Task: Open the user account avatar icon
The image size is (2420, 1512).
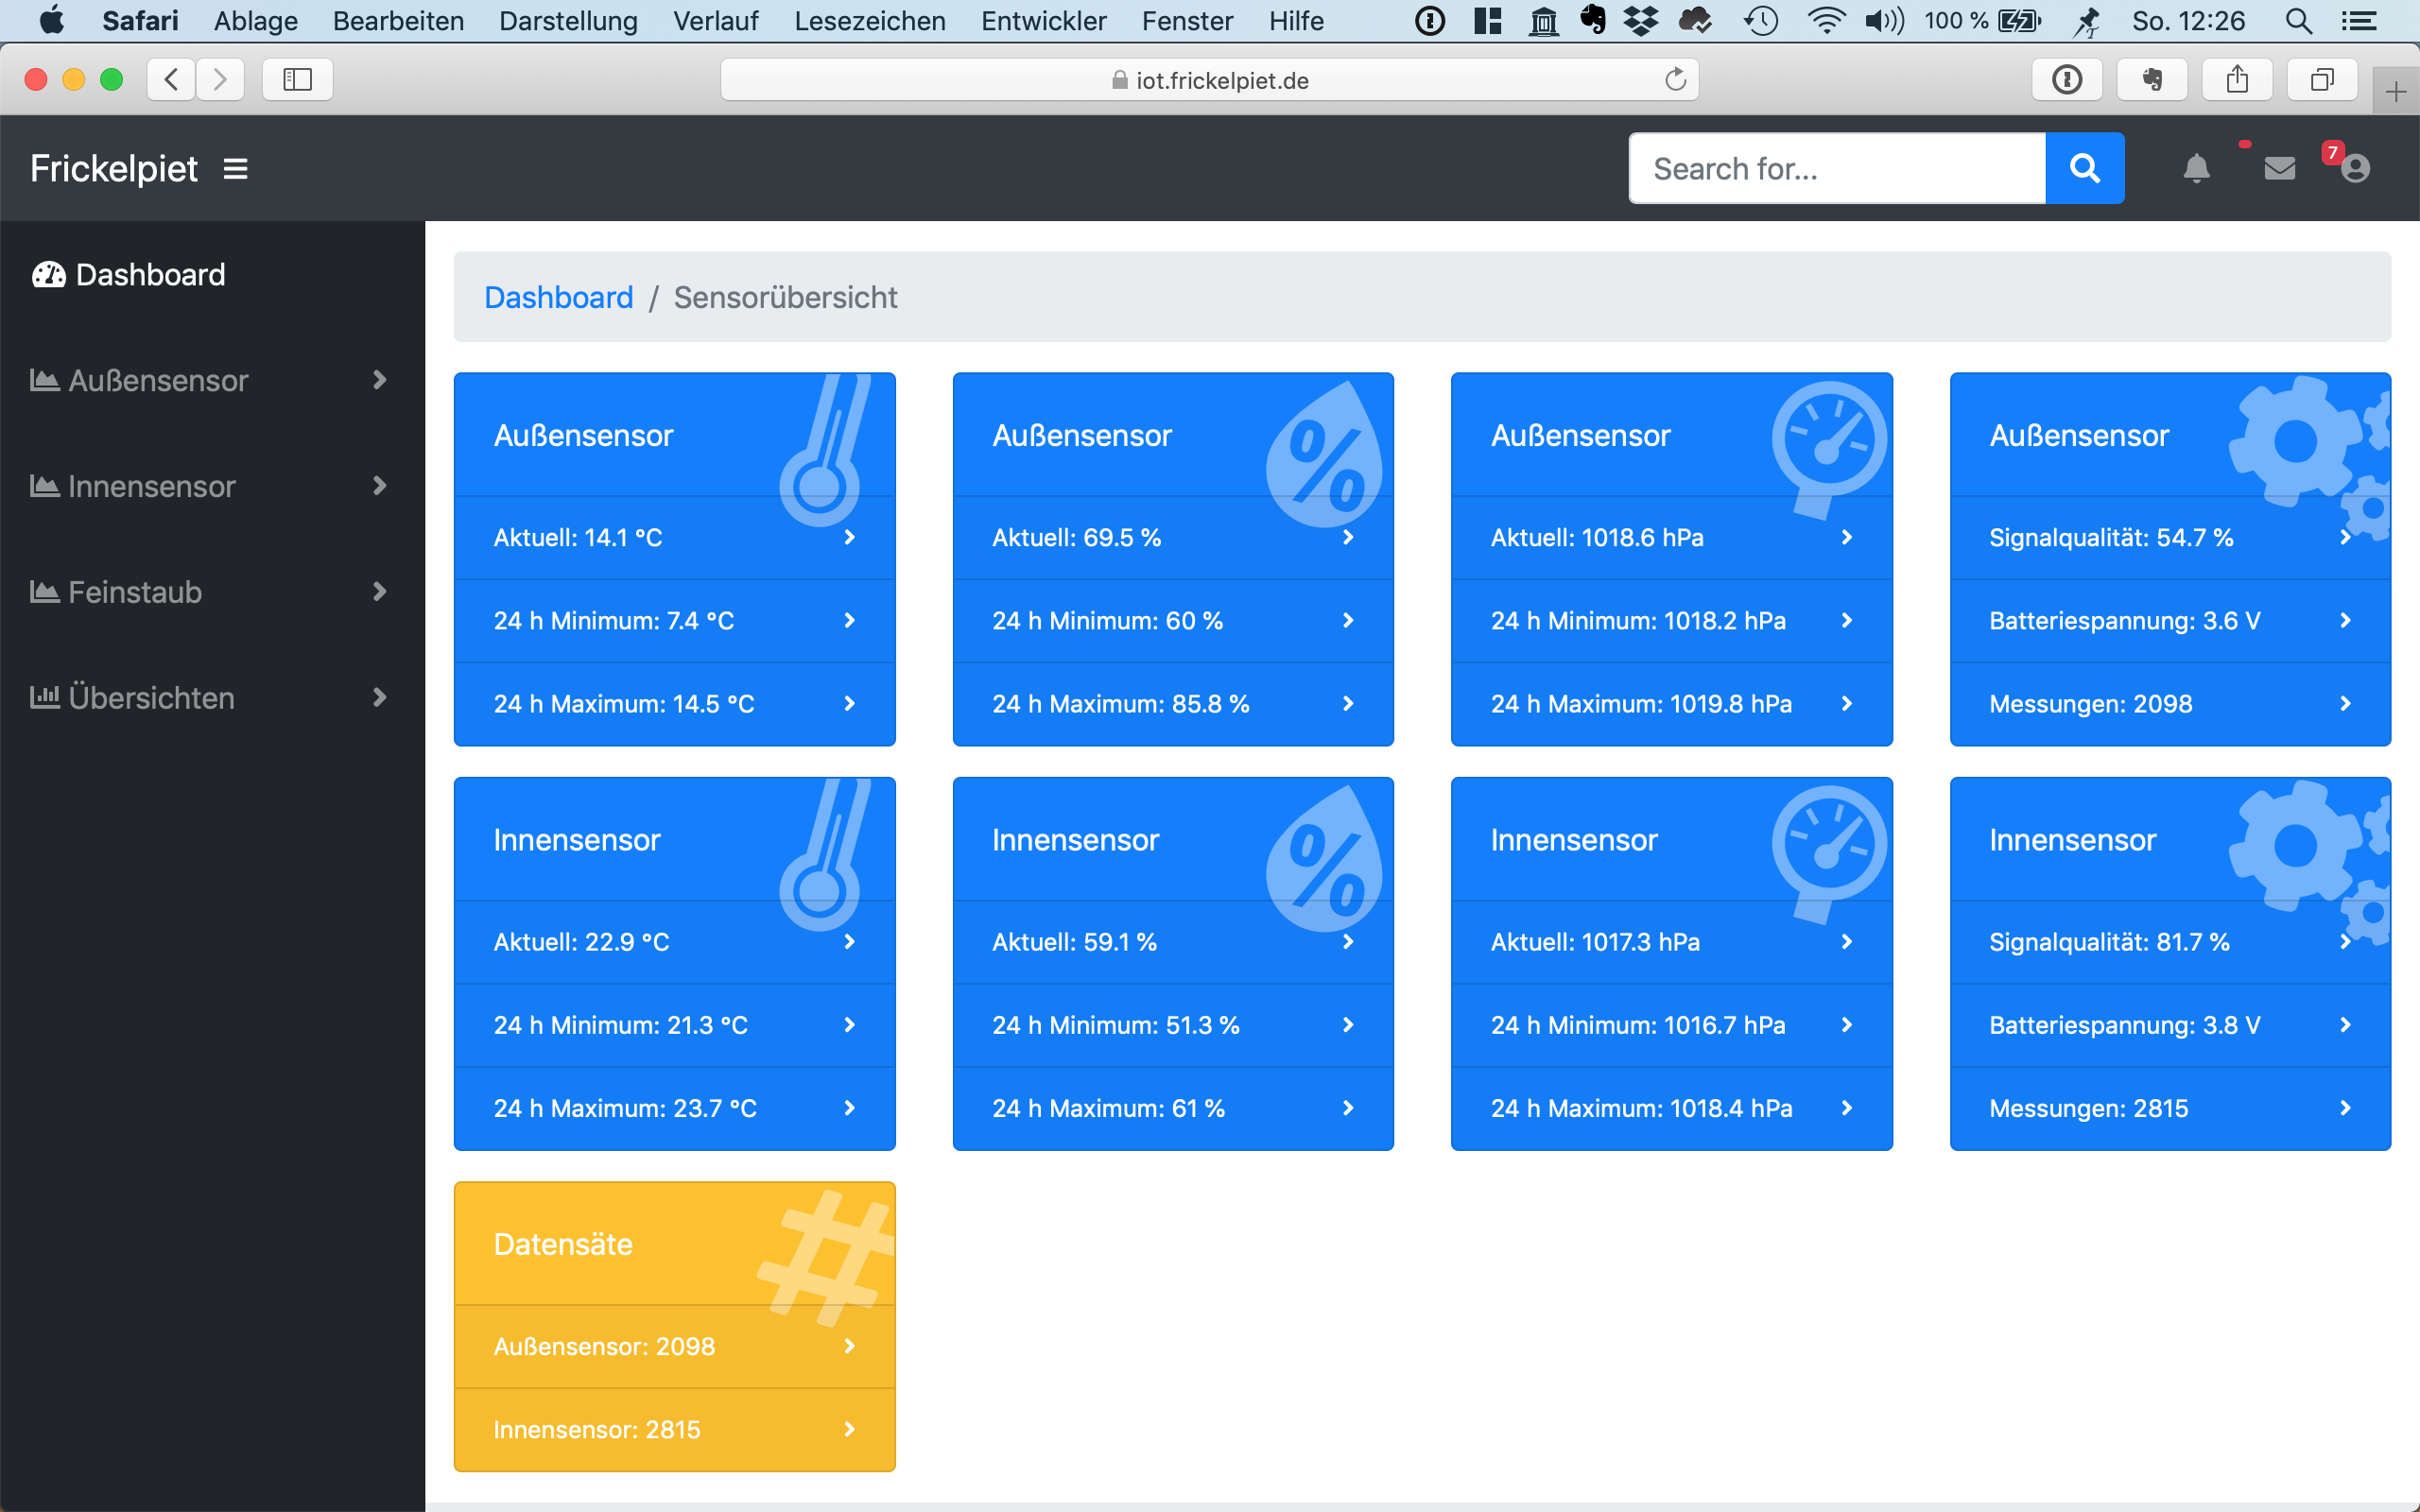Action: pos(2355,168)
